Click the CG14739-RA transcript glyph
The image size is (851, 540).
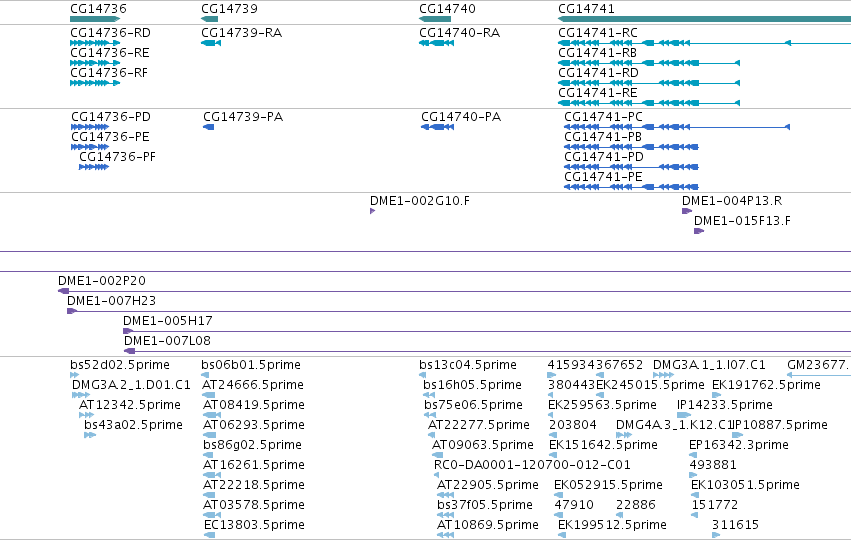click(x=211, y=43)
